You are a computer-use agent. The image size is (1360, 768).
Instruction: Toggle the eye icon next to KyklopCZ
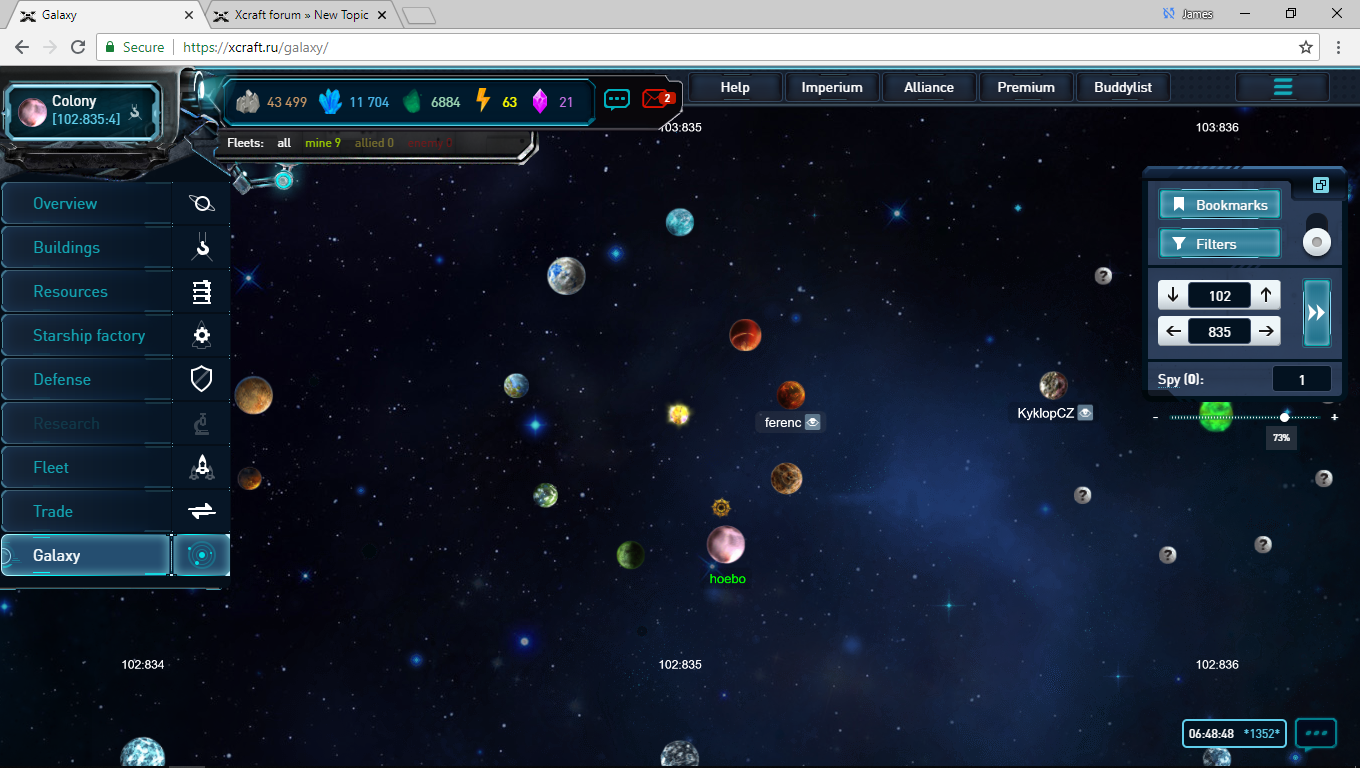click(x=1085, y=413)
